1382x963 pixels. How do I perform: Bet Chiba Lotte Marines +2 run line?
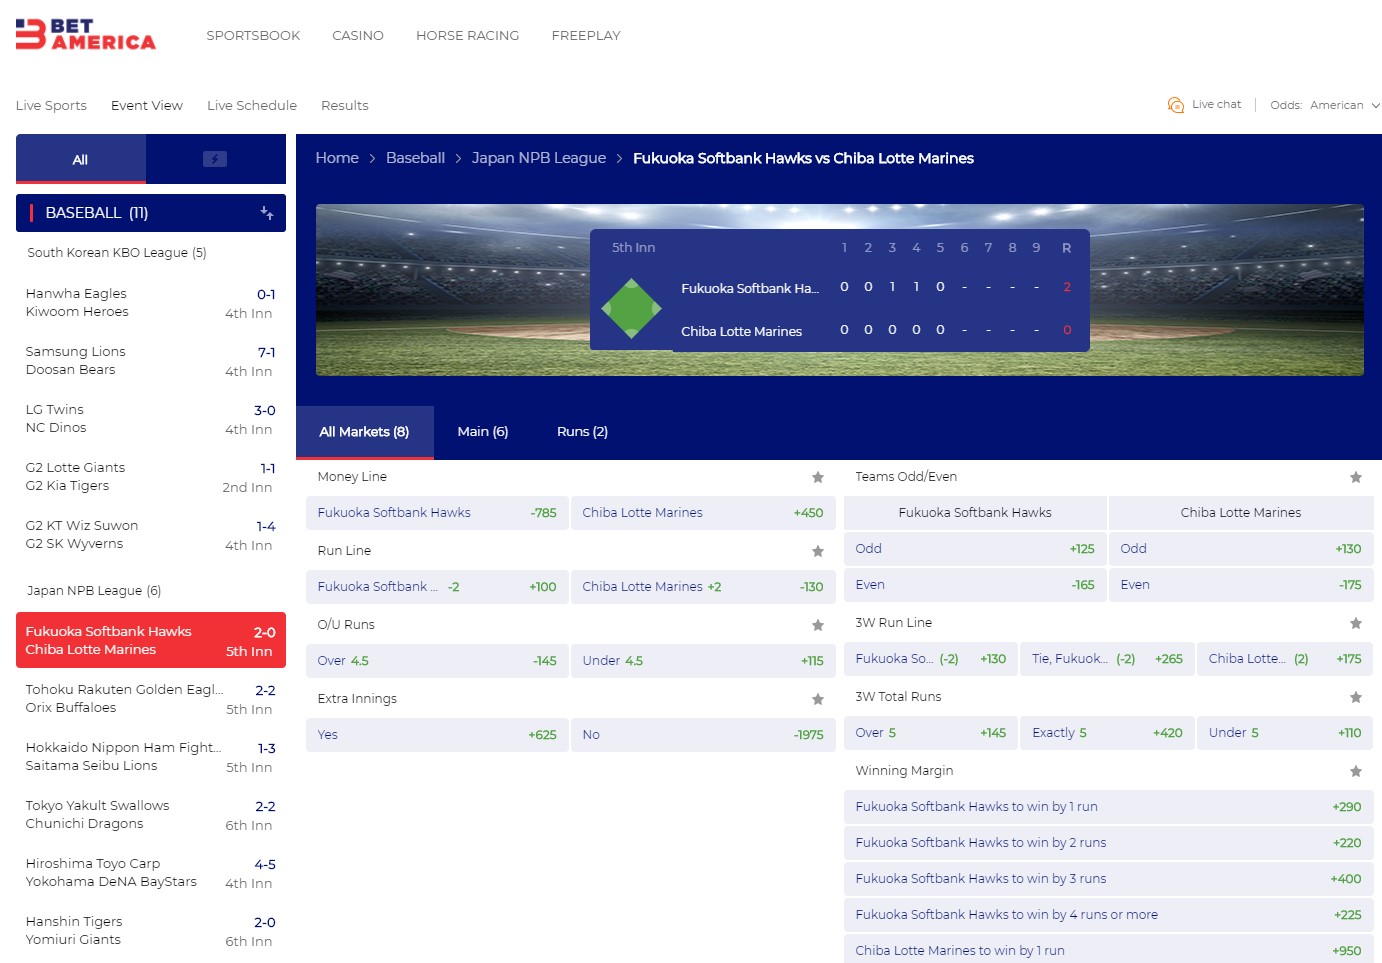tap(703, 587)
